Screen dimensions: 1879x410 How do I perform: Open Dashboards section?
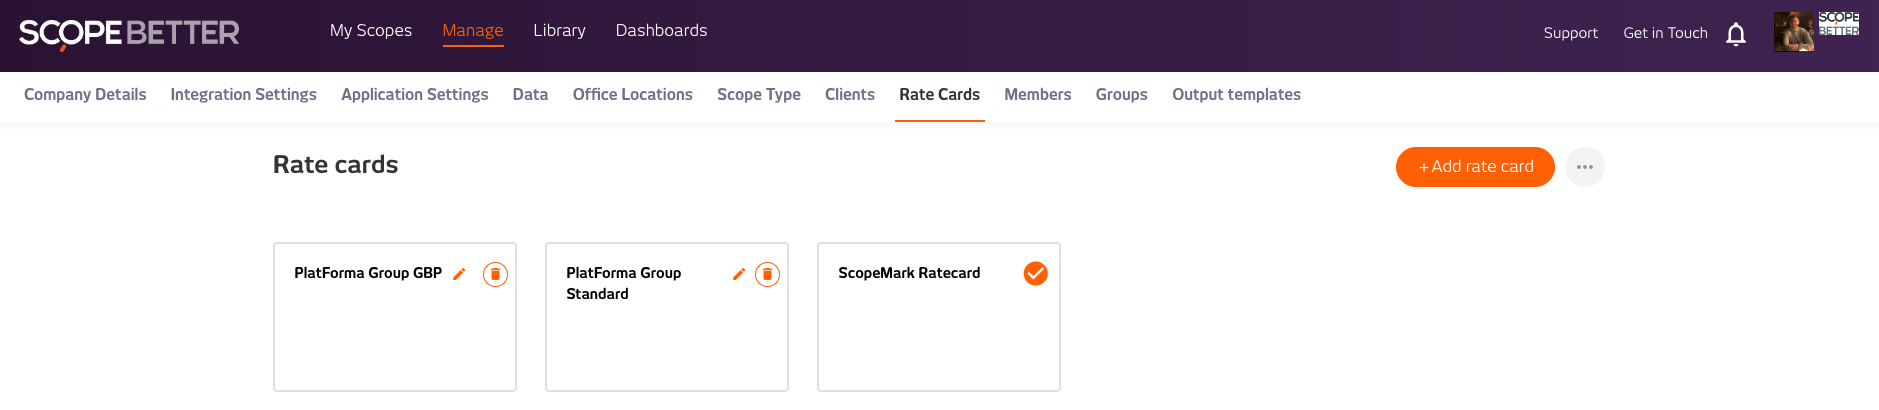[661, 31]
